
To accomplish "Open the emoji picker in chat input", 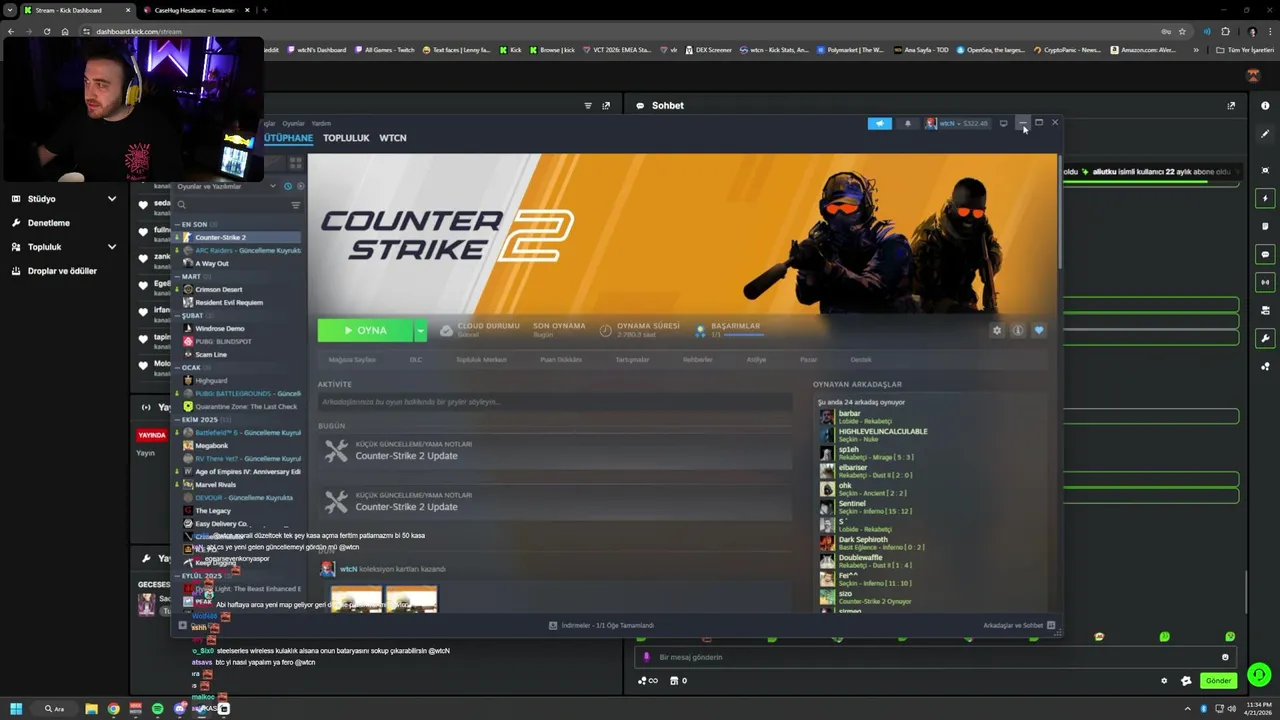I will (1225, 657).
